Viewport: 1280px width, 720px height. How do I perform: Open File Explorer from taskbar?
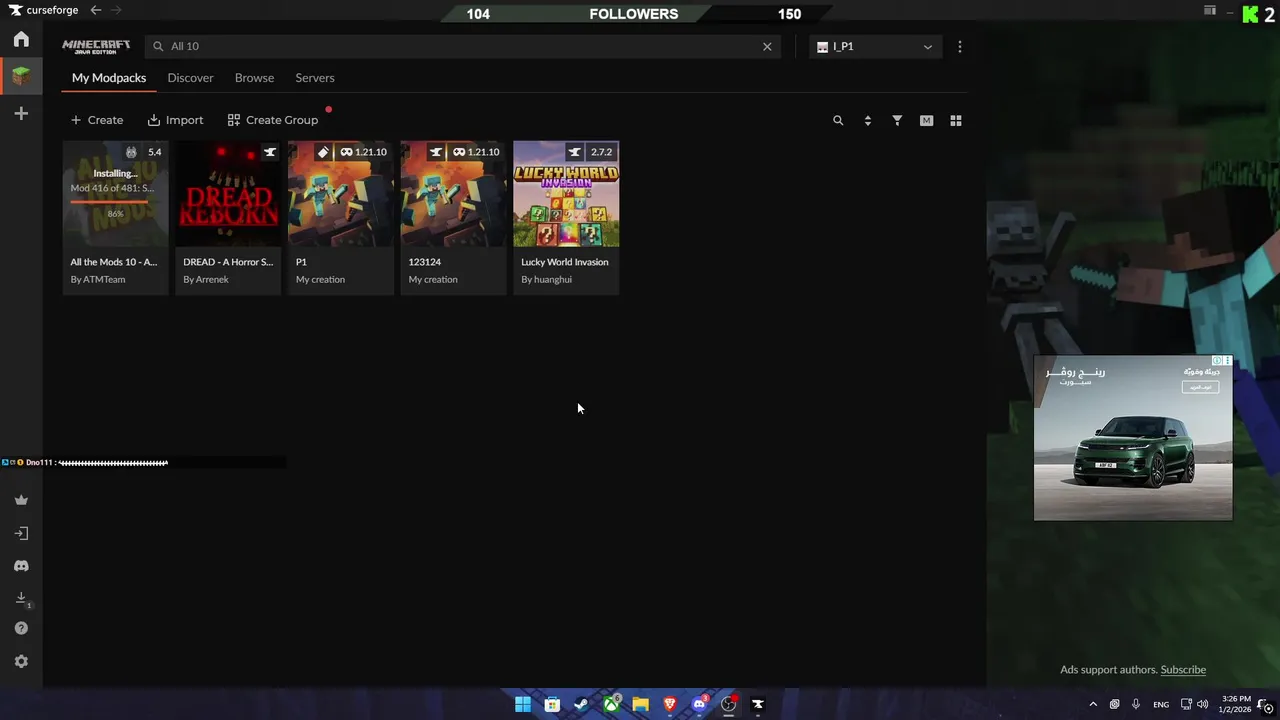tap(640, 704)
